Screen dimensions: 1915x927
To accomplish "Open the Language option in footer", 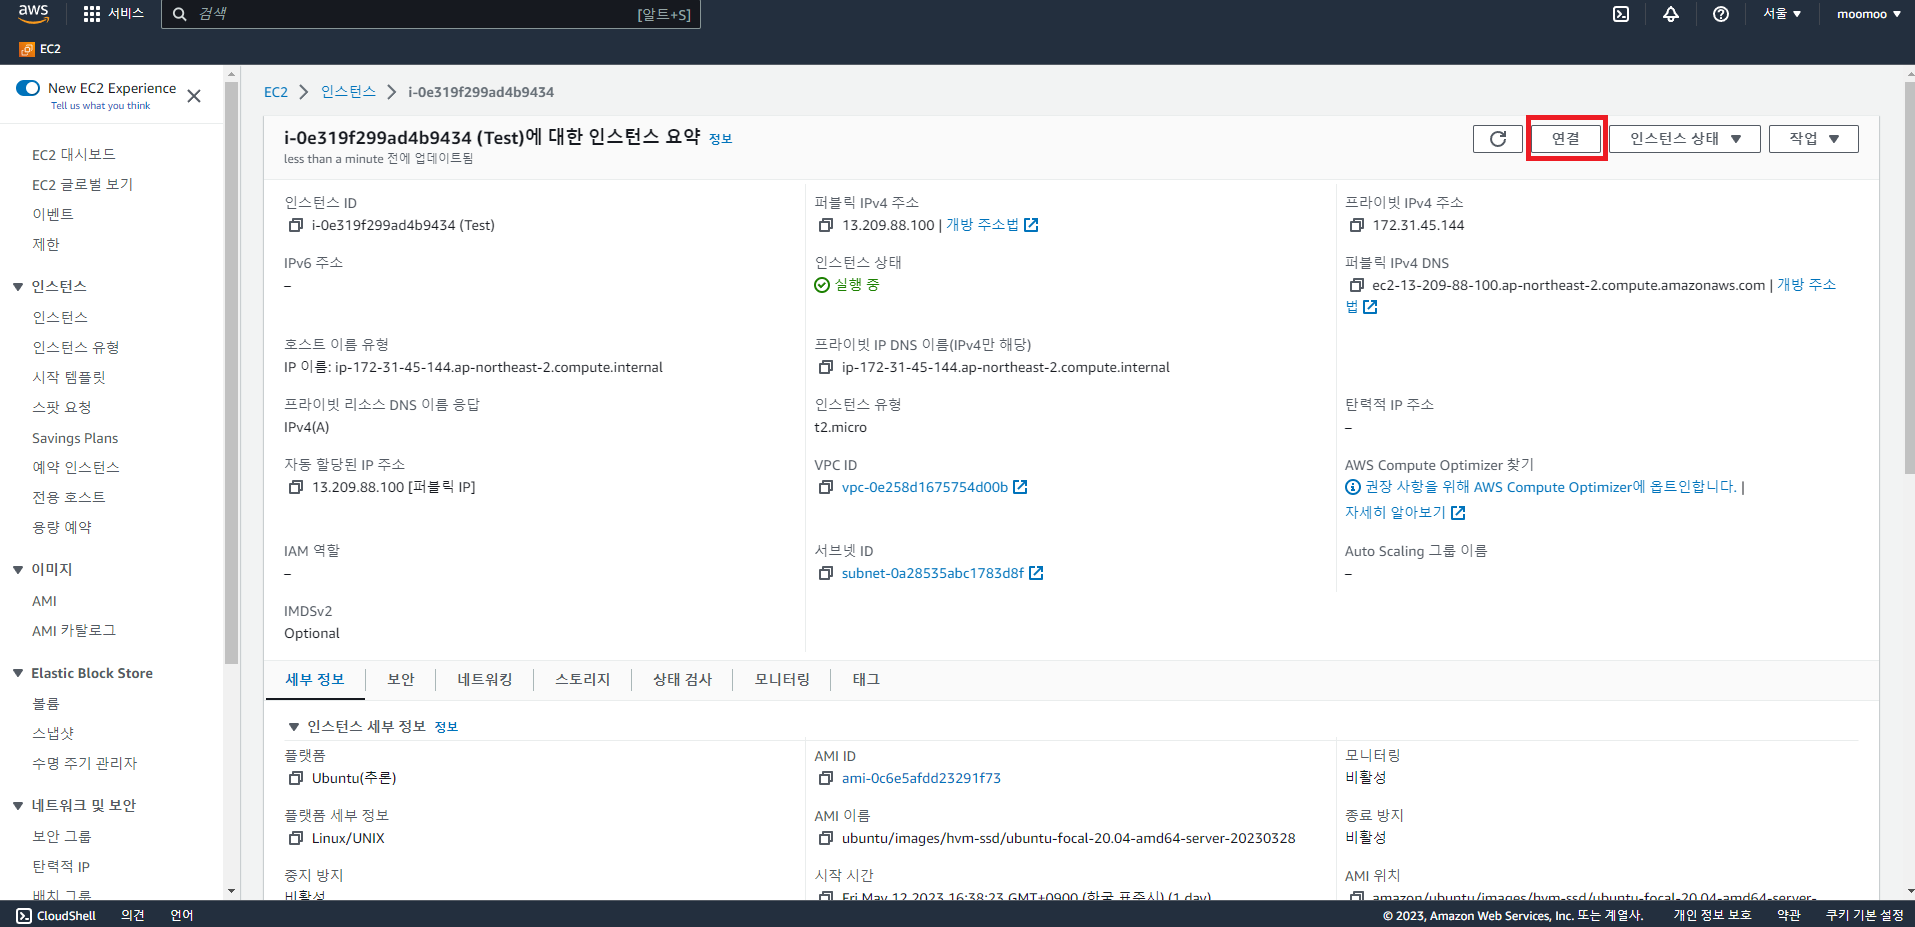I will click(x=181, y=915).
